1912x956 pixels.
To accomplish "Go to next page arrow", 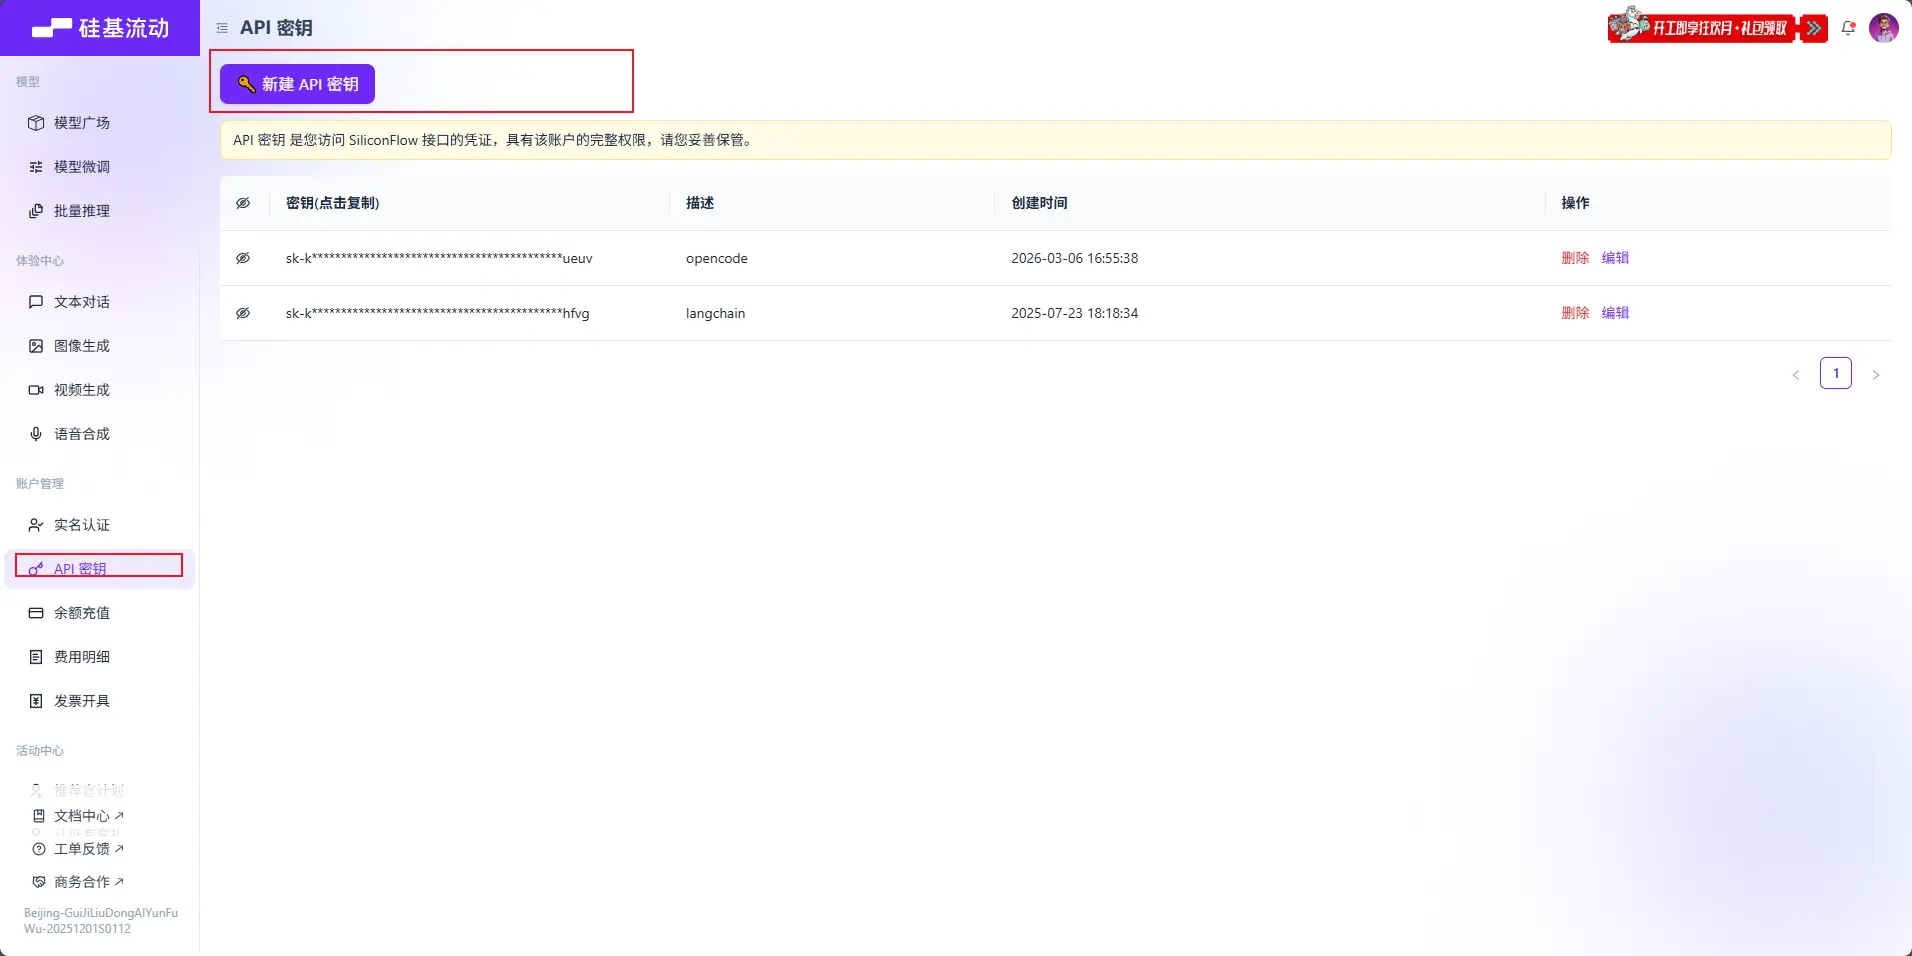I will [x=1876, y=374].
